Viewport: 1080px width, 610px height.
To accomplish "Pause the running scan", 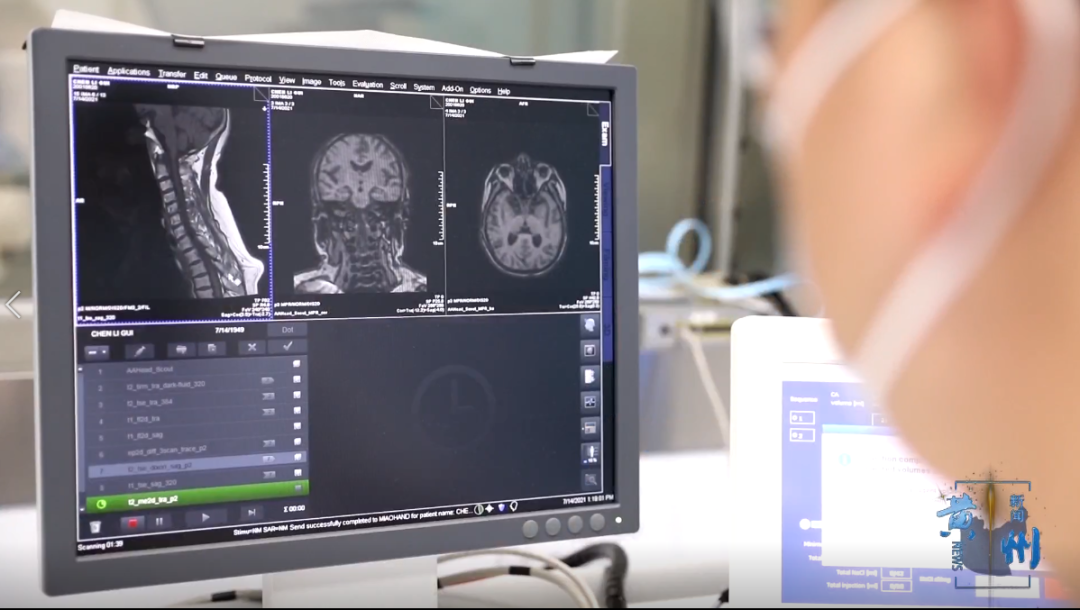I will (159, 521).
